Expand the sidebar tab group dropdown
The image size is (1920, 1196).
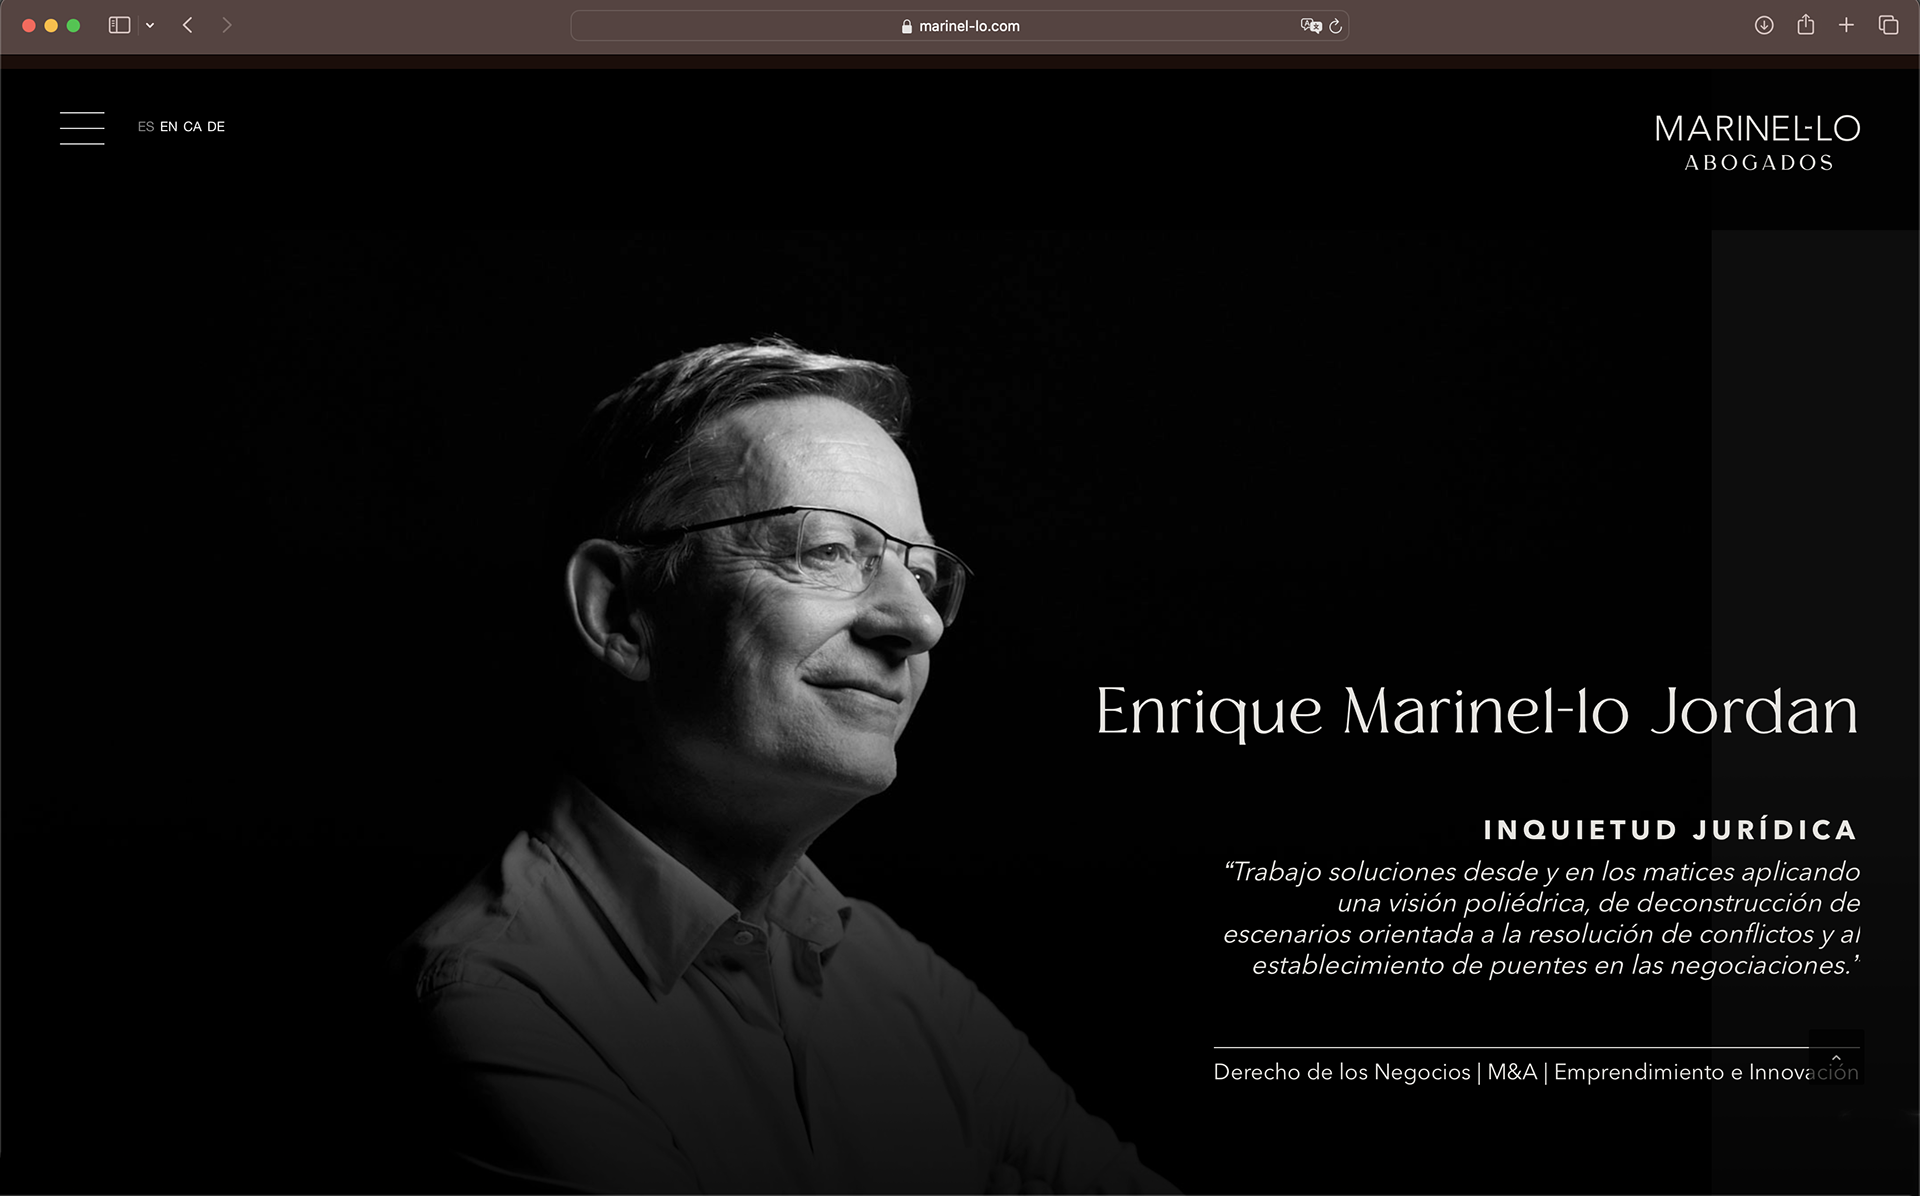(x=150, y=25)
